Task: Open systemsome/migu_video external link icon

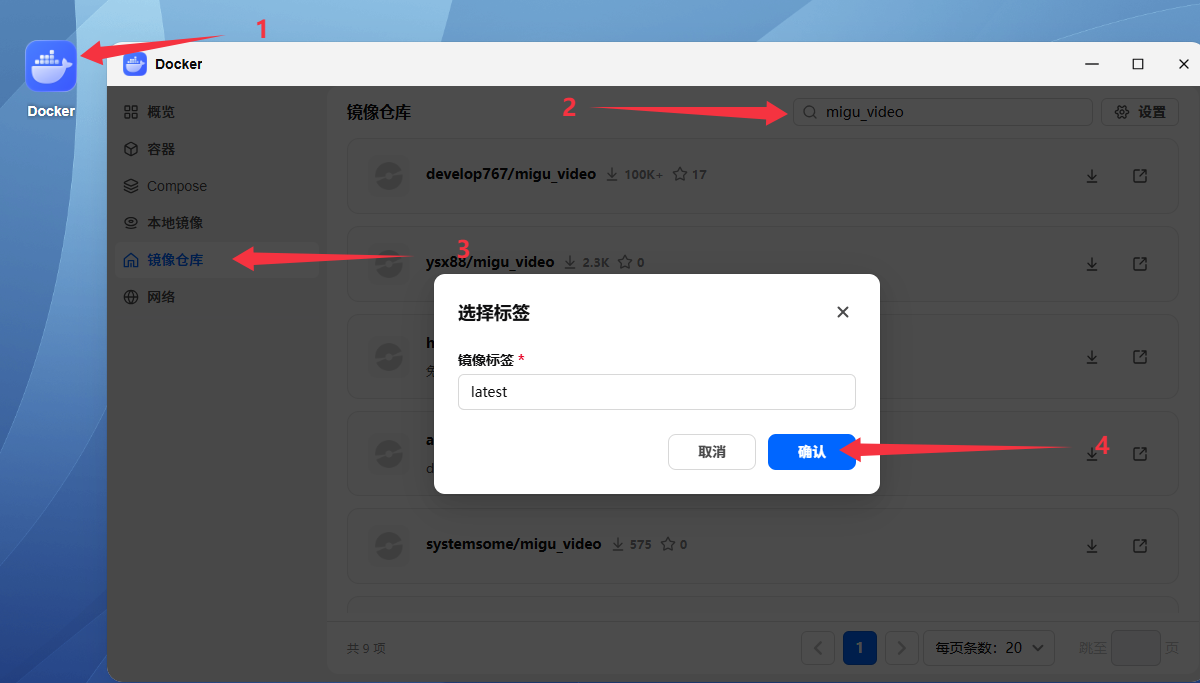Action: pyautogui.click(x=1140, y=546)
